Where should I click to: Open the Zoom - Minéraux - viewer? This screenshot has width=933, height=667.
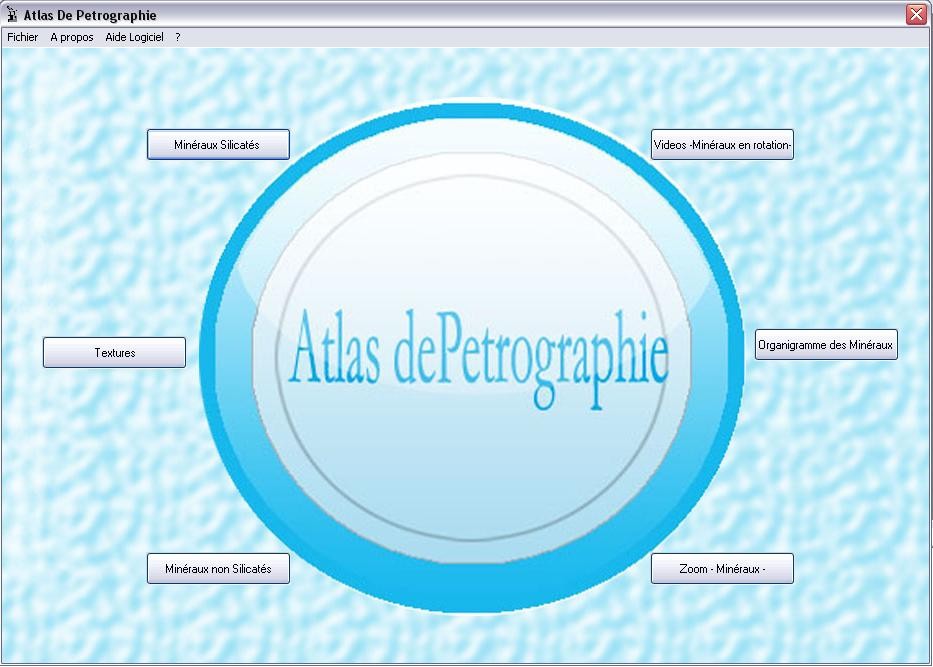click(722, 569)
